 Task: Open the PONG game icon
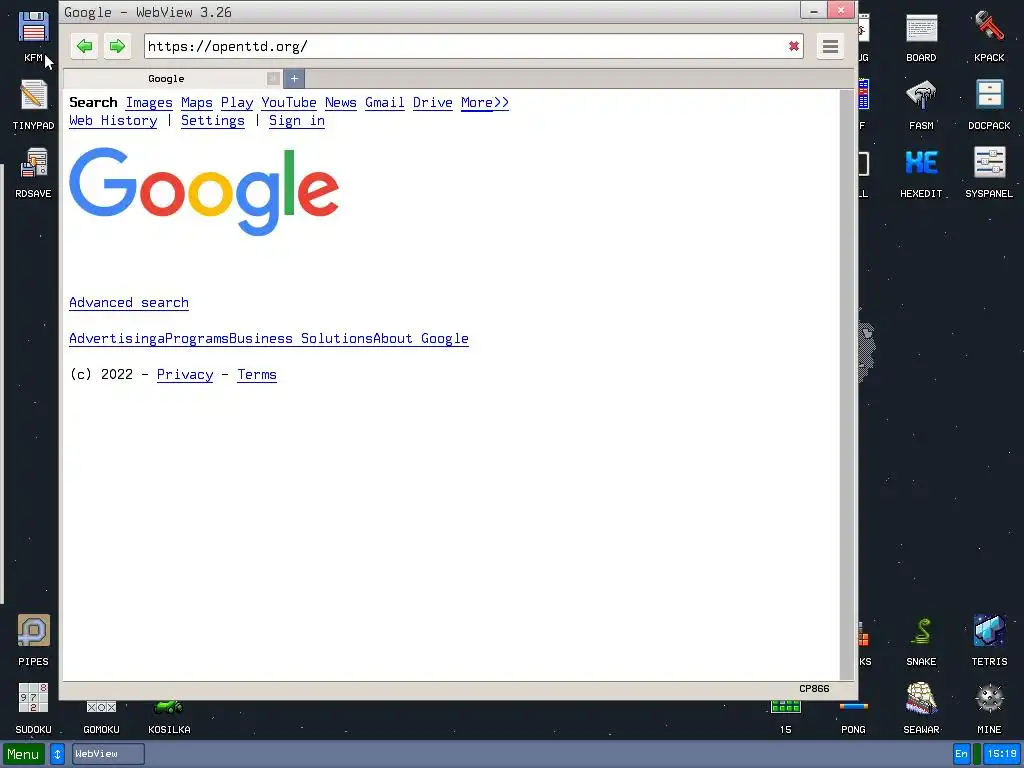[854, 717]
